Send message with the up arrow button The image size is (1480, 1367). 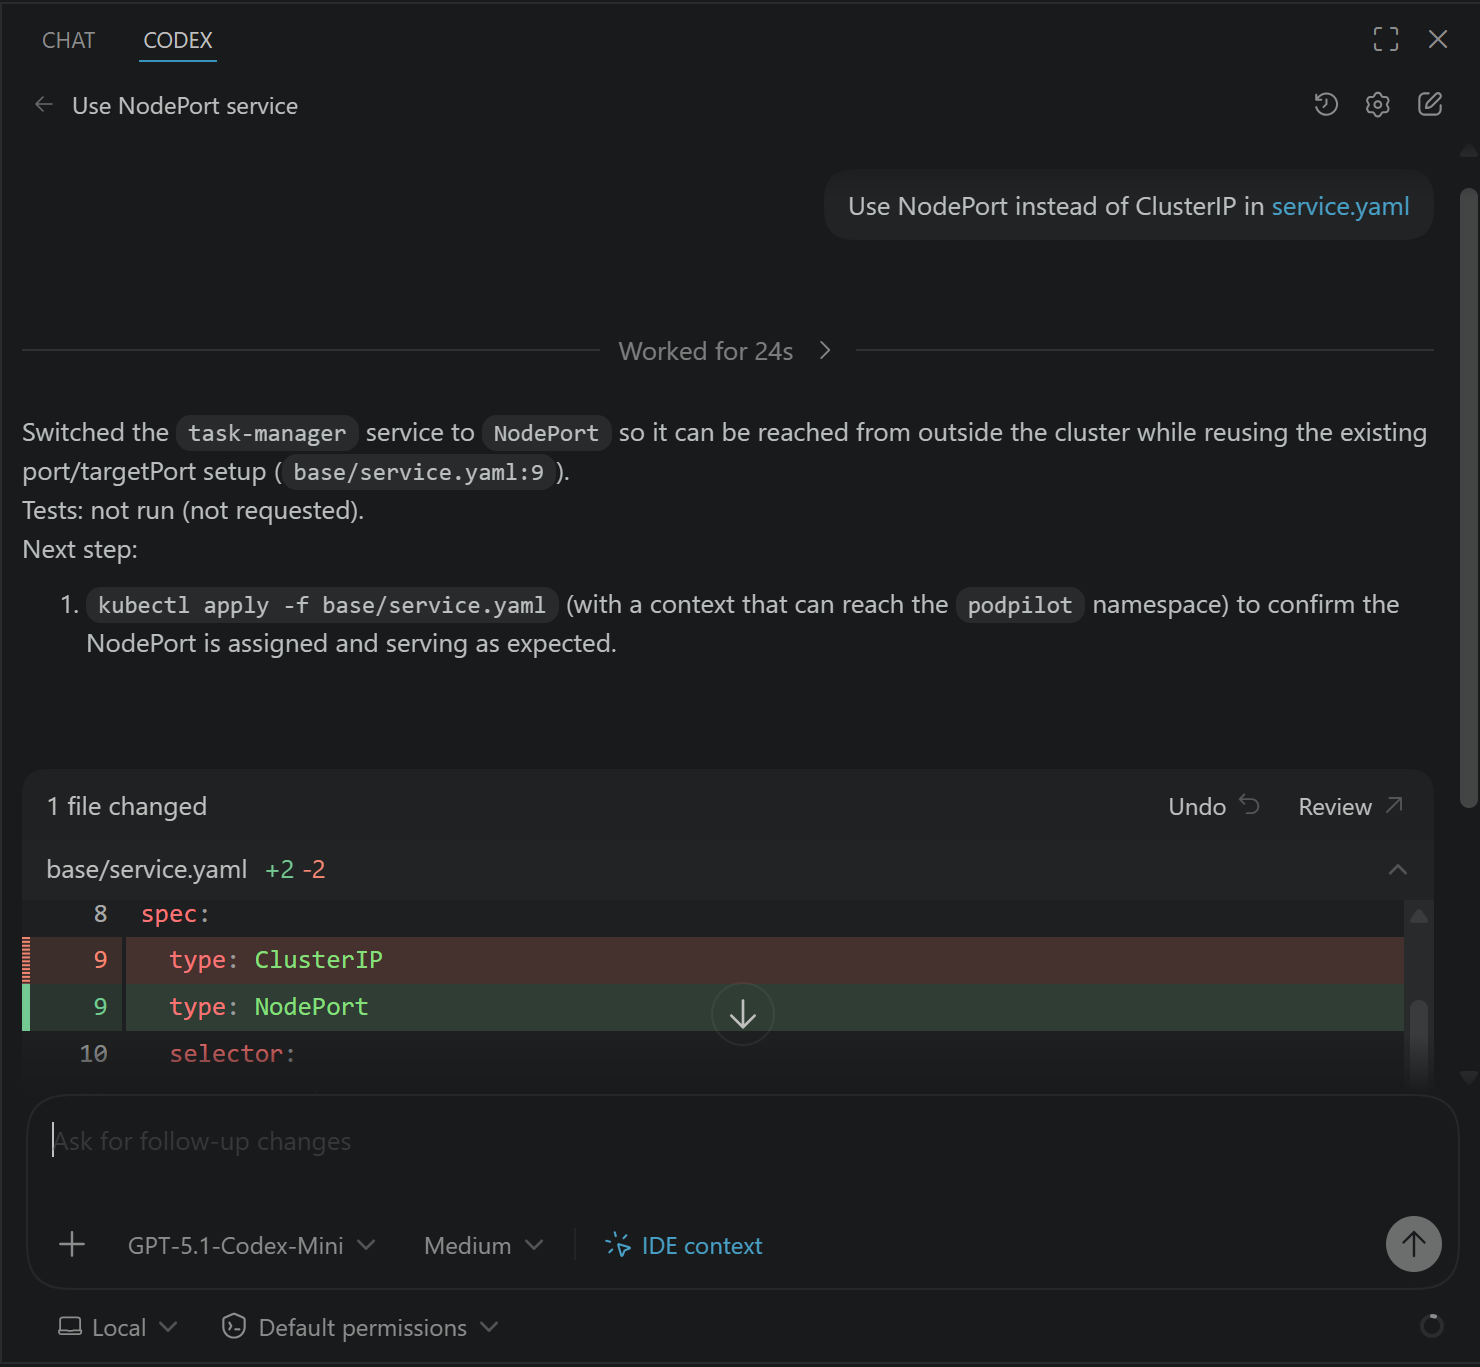(x=1413, y=1244)
